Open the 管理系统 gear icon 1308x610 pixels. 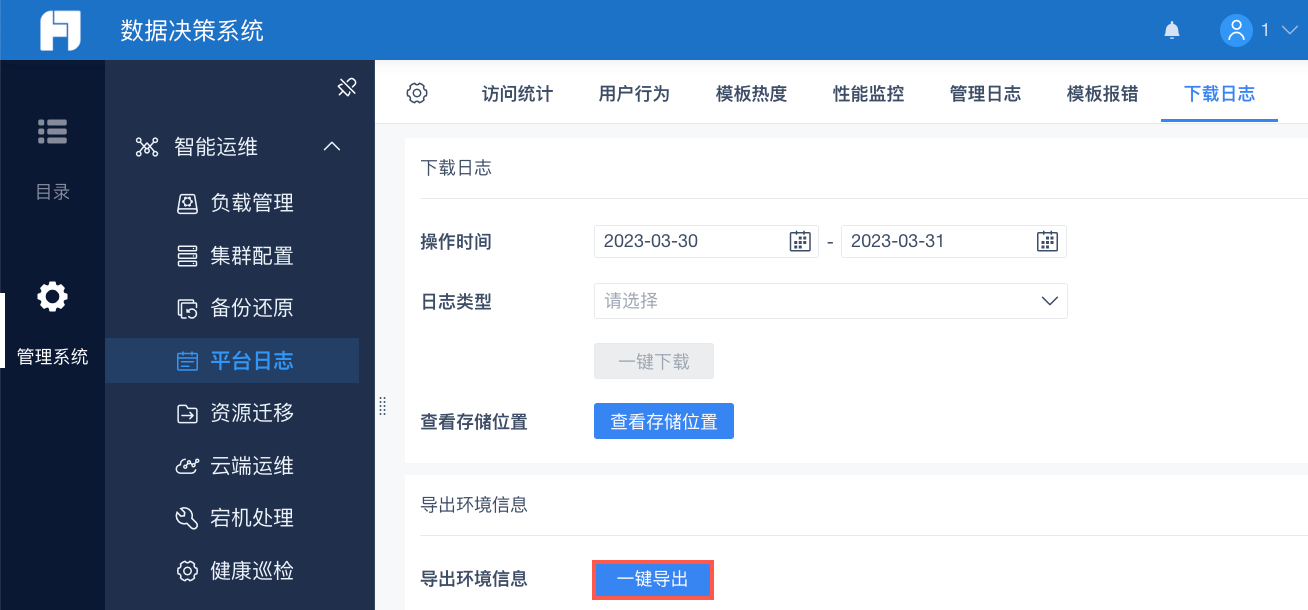52,296
